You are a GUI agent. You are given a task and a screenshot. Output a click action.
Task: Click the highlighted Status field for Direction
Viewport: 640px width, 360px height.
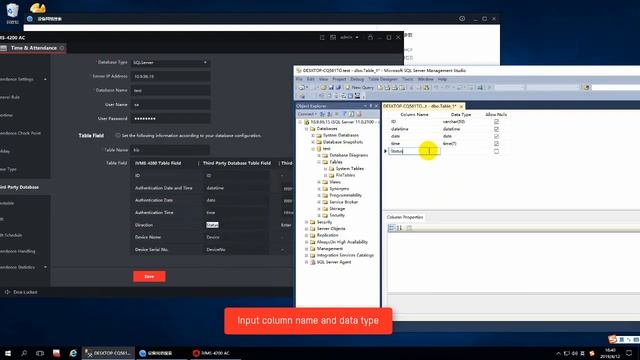pos(213,225)
